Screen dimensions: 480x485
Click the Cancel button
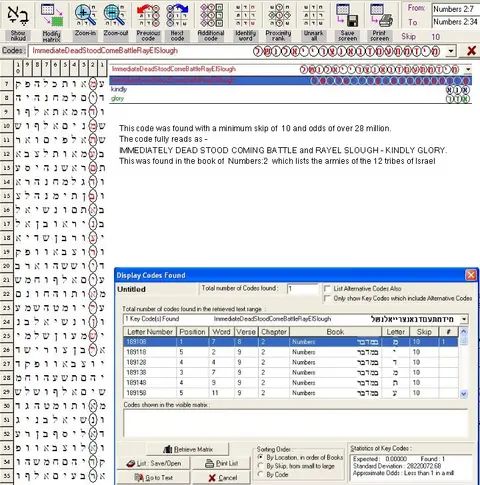pos(222,478)
